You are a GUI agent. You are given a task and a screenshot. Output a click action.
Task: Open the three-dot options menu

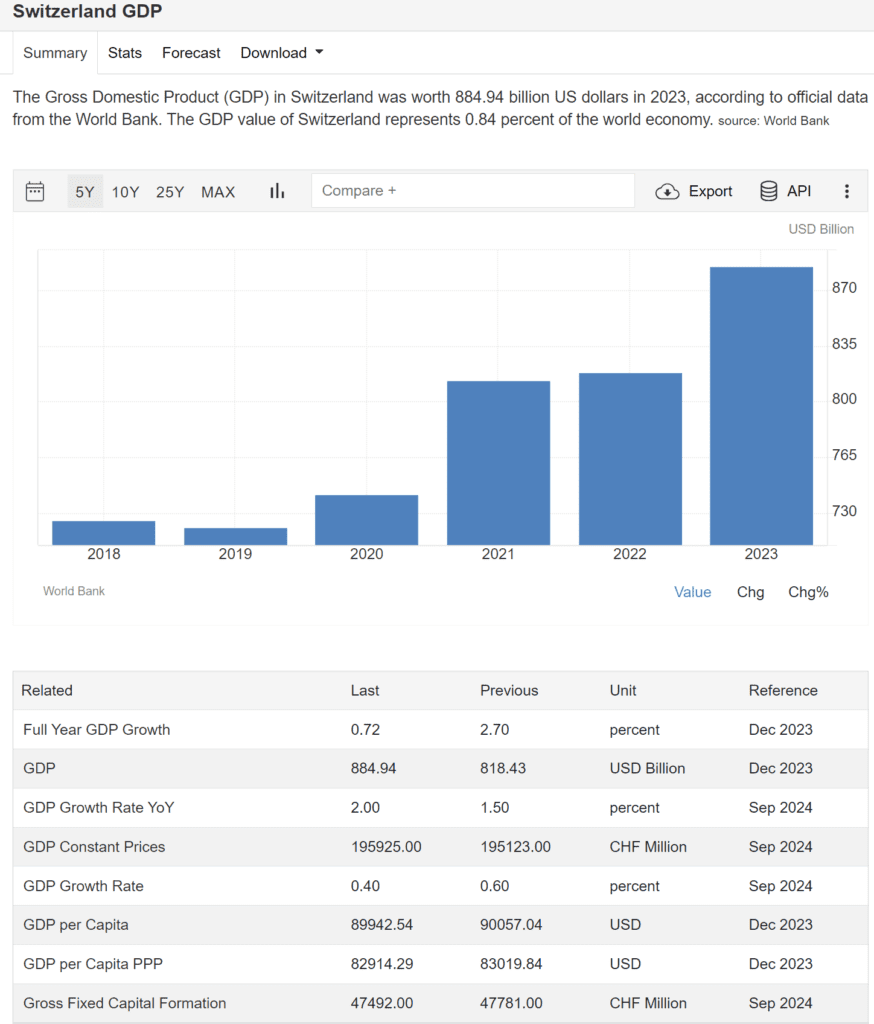[847, 191]
